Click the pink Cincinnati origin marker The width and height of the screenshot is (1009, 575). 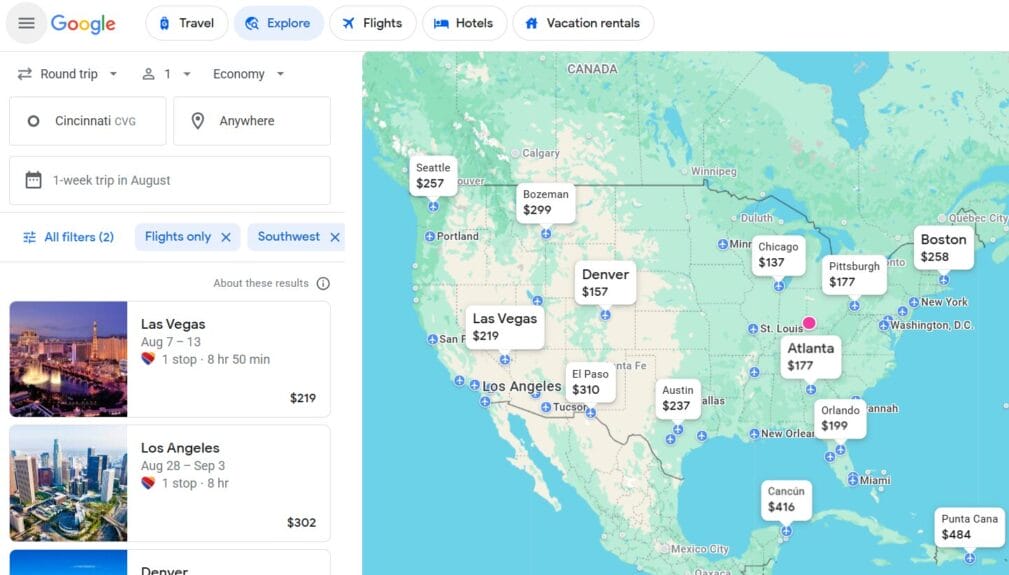click(x=809, y=322)
